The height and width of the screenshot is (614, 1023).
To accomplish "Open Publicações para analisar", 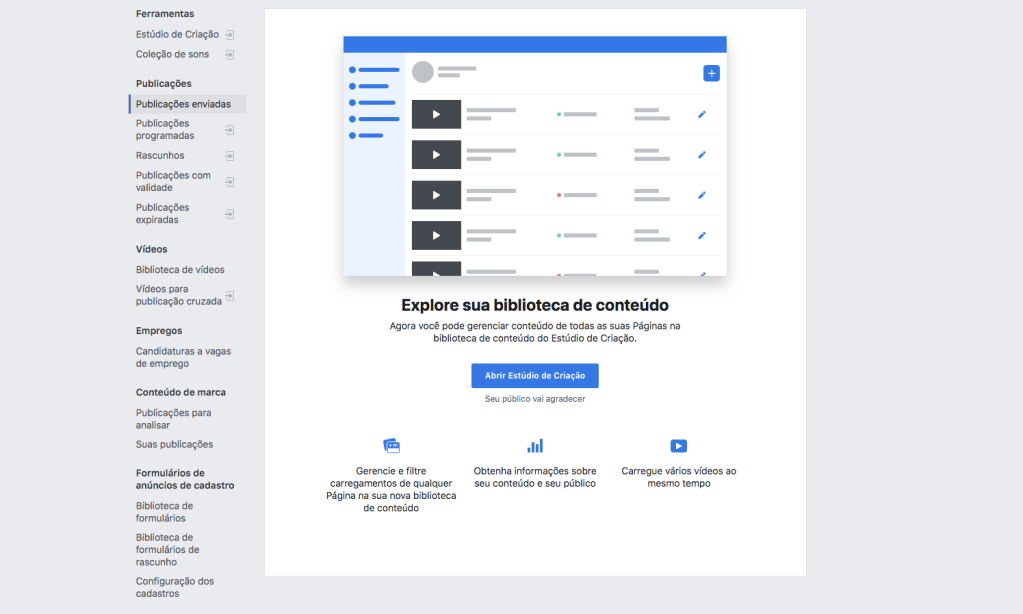I will click(174, 419).
